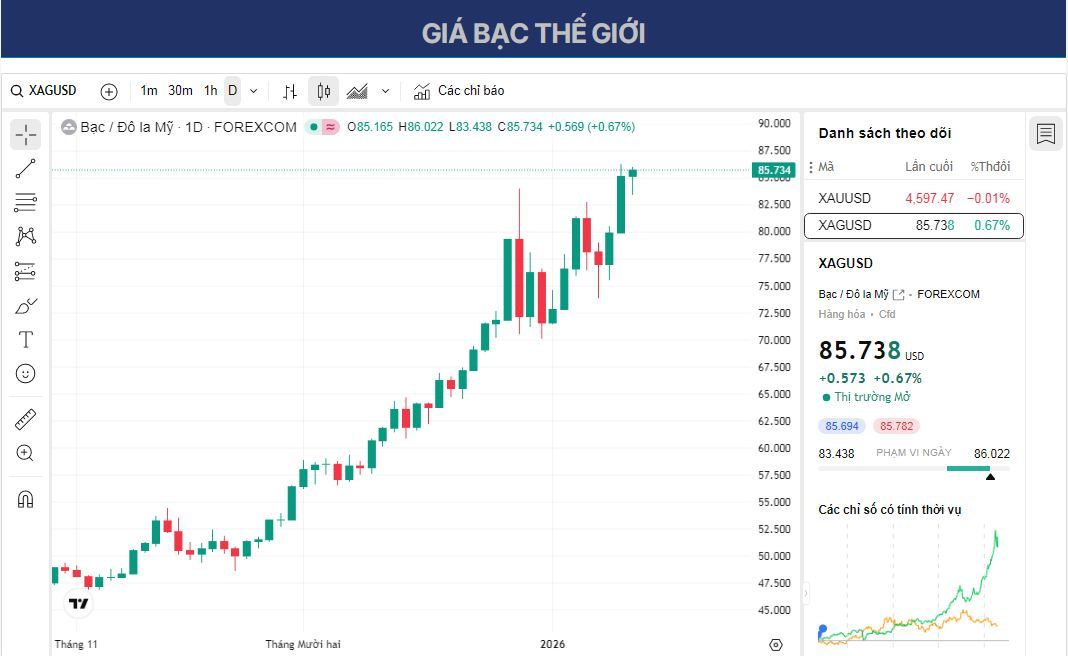This screenshot has height=656, width=1068.
Task: Toggle the green status dot beside OHLC values
Action: [315, 127]
